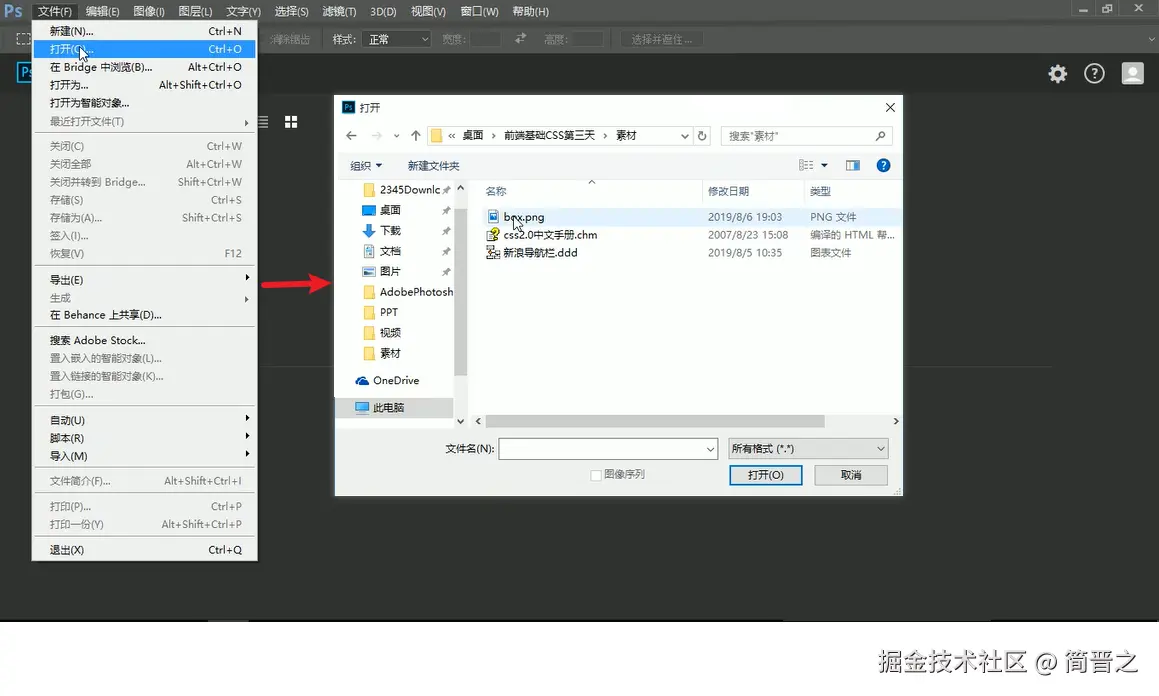The height and width of the screenshot is (696, 1159).
Task: Open the Photoshop help question mark icon
Action: (1094, 74)
